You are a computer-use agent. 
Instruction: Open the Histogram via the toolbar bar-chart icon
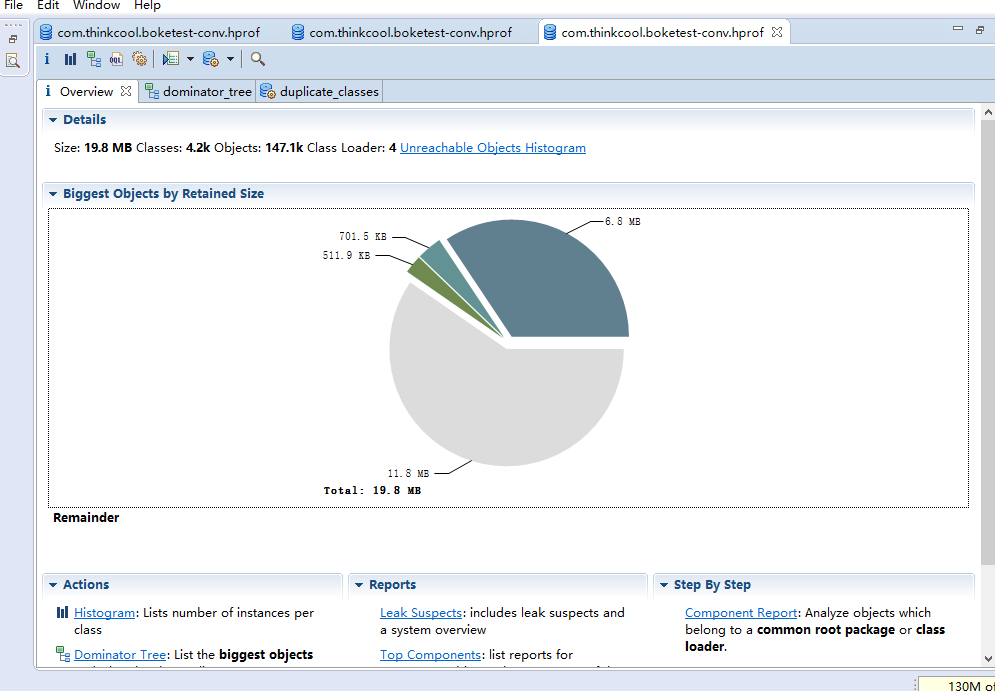[70, 59]
